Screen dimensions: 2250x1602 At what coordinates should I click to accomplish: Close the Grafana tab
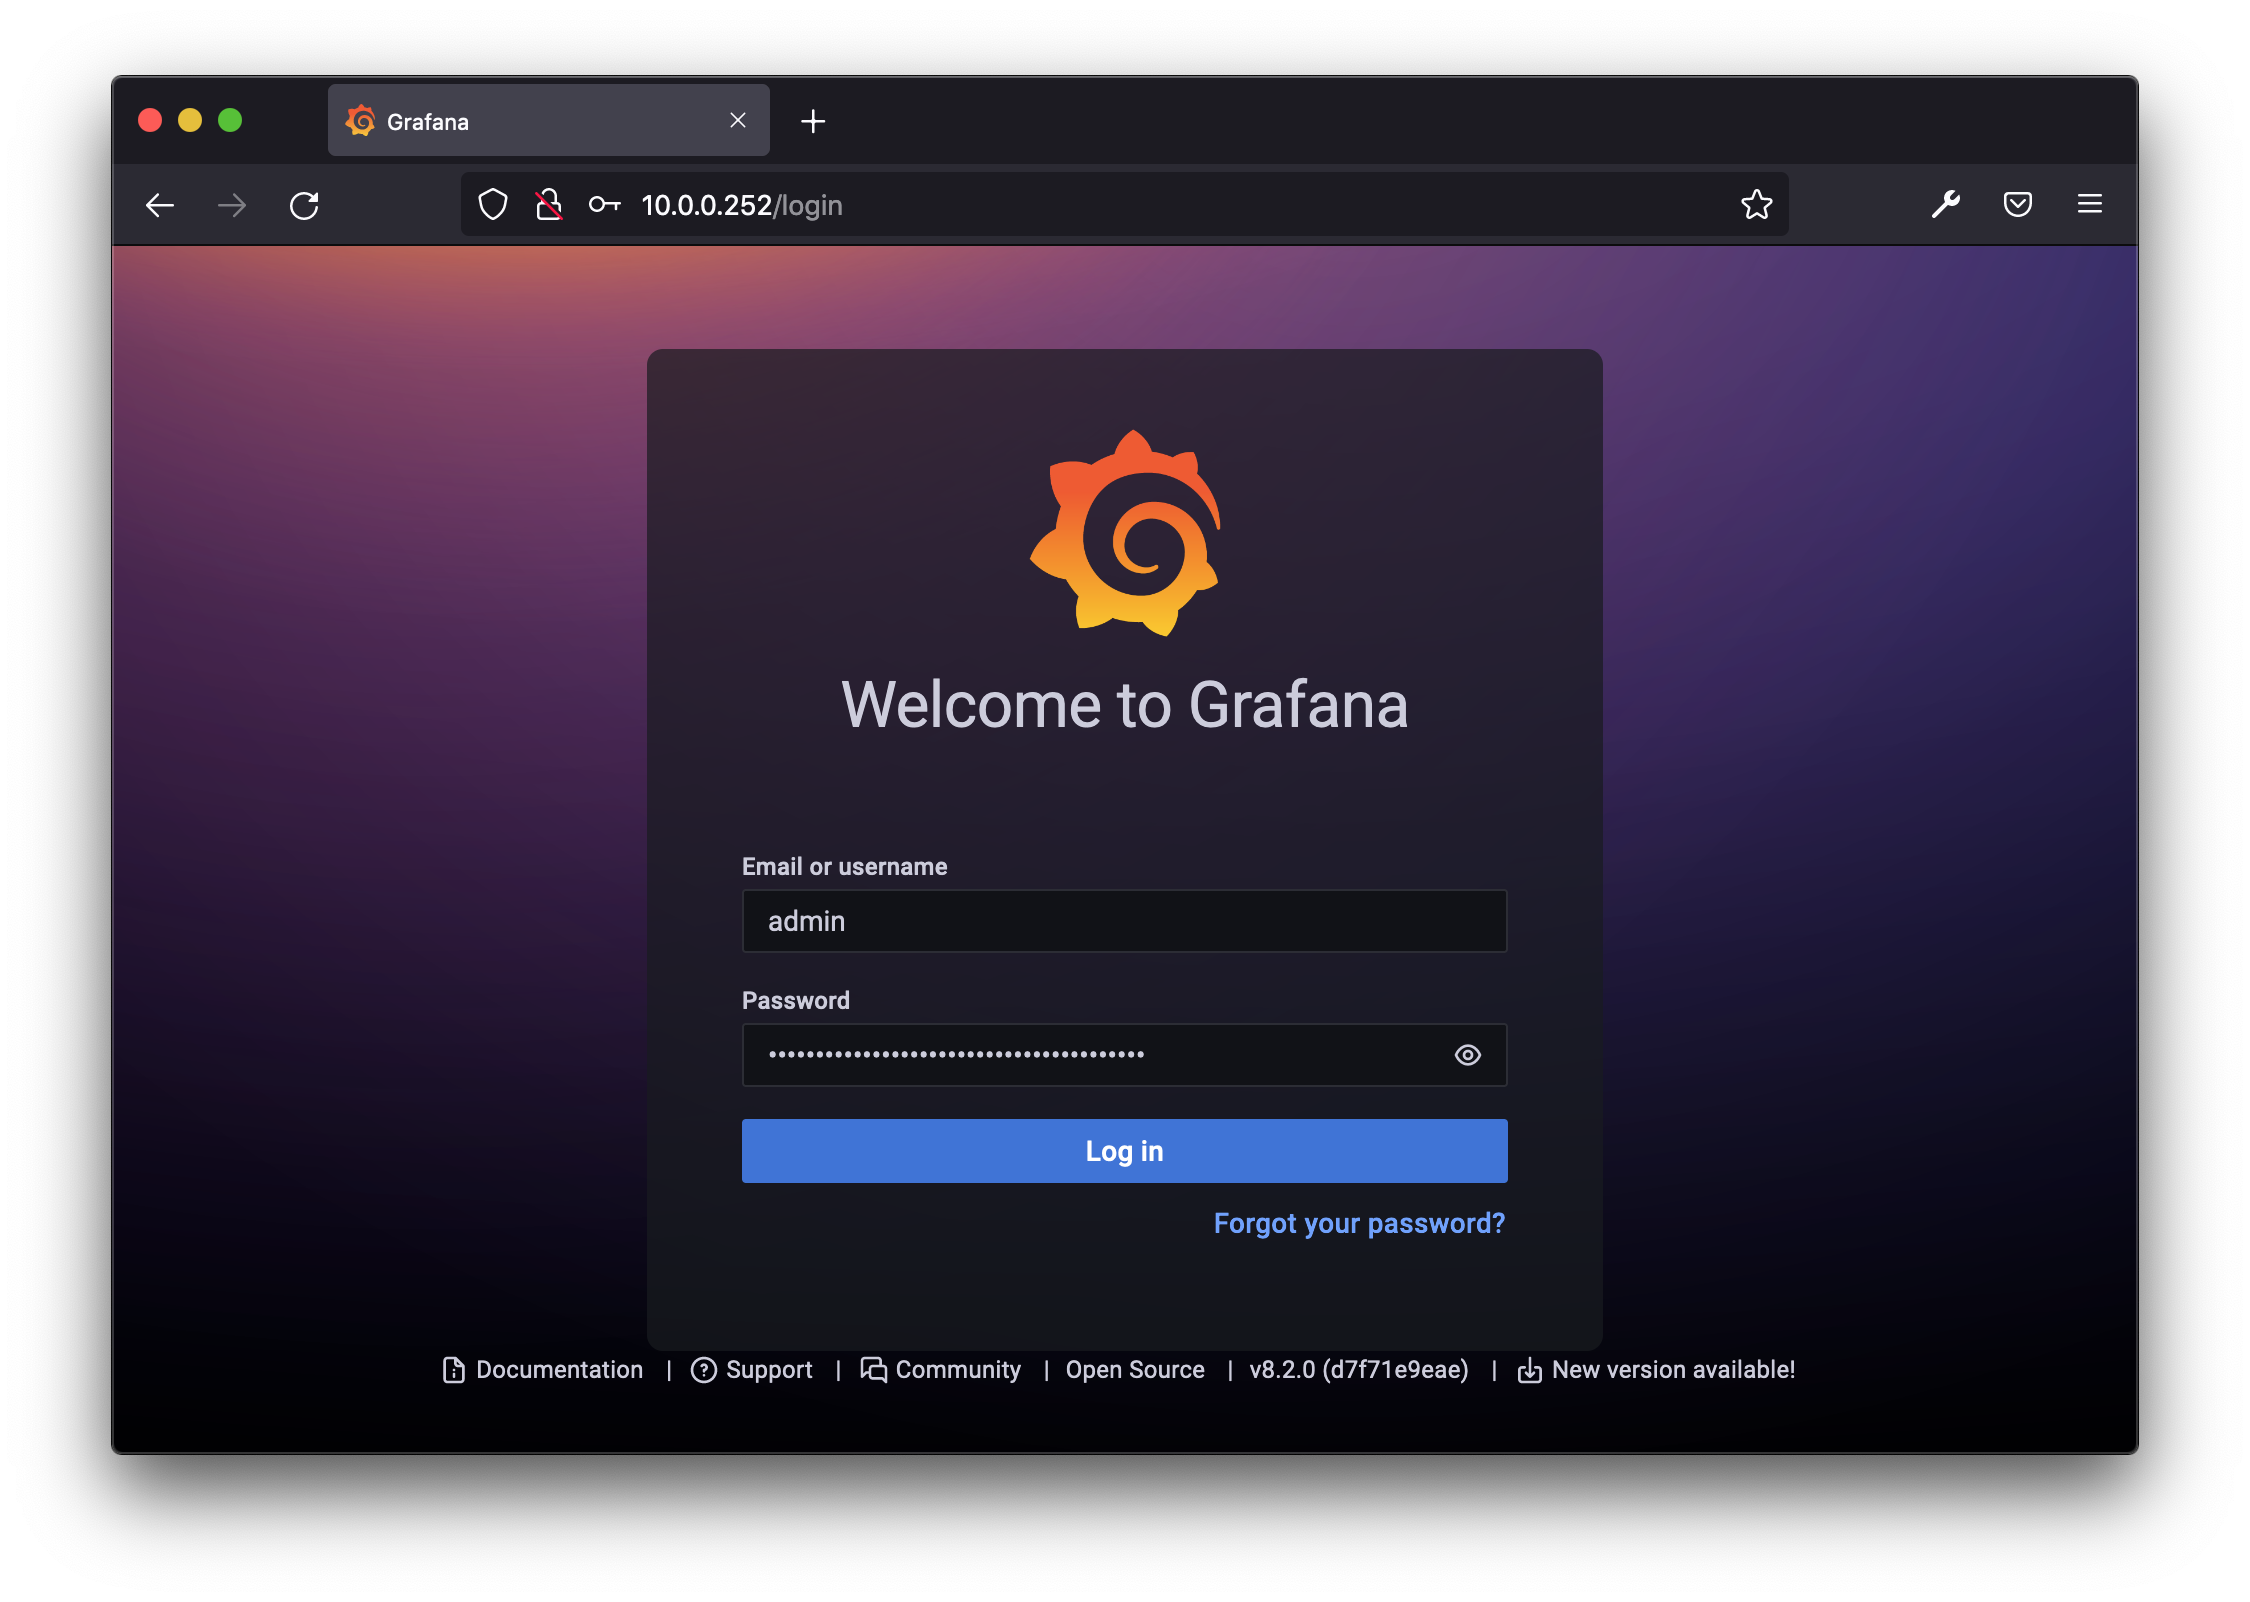[x=738, y=120]
